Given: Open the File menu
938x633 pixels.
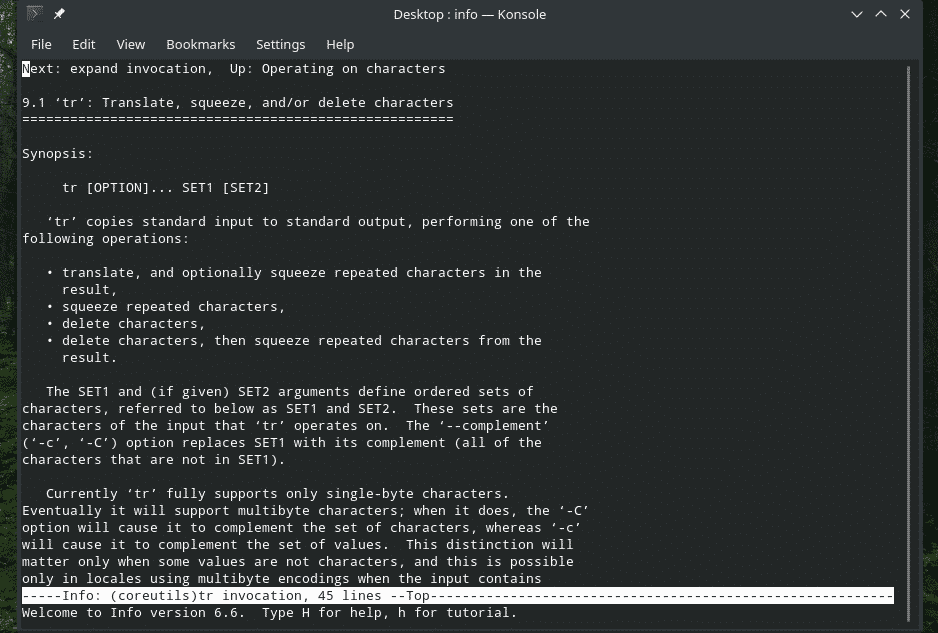Looking at the screenshot, I should [41, 44].
